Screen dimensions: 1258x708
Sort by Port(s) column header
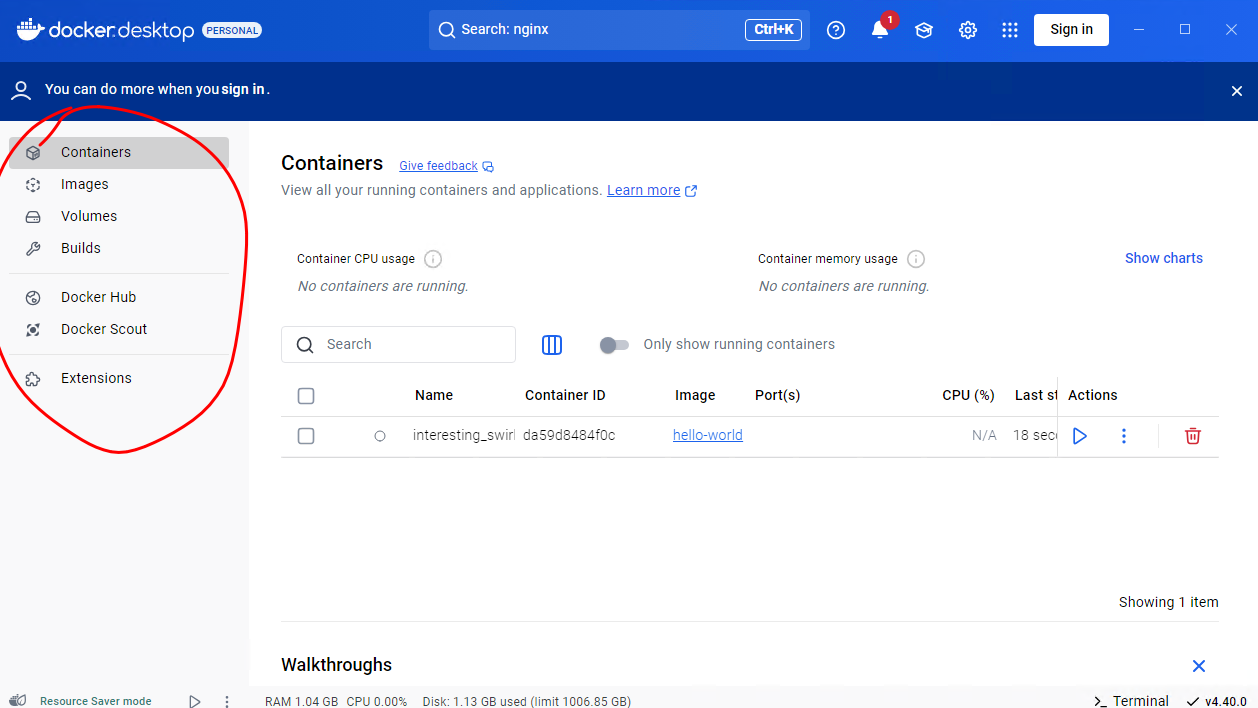tap(778, 395)
